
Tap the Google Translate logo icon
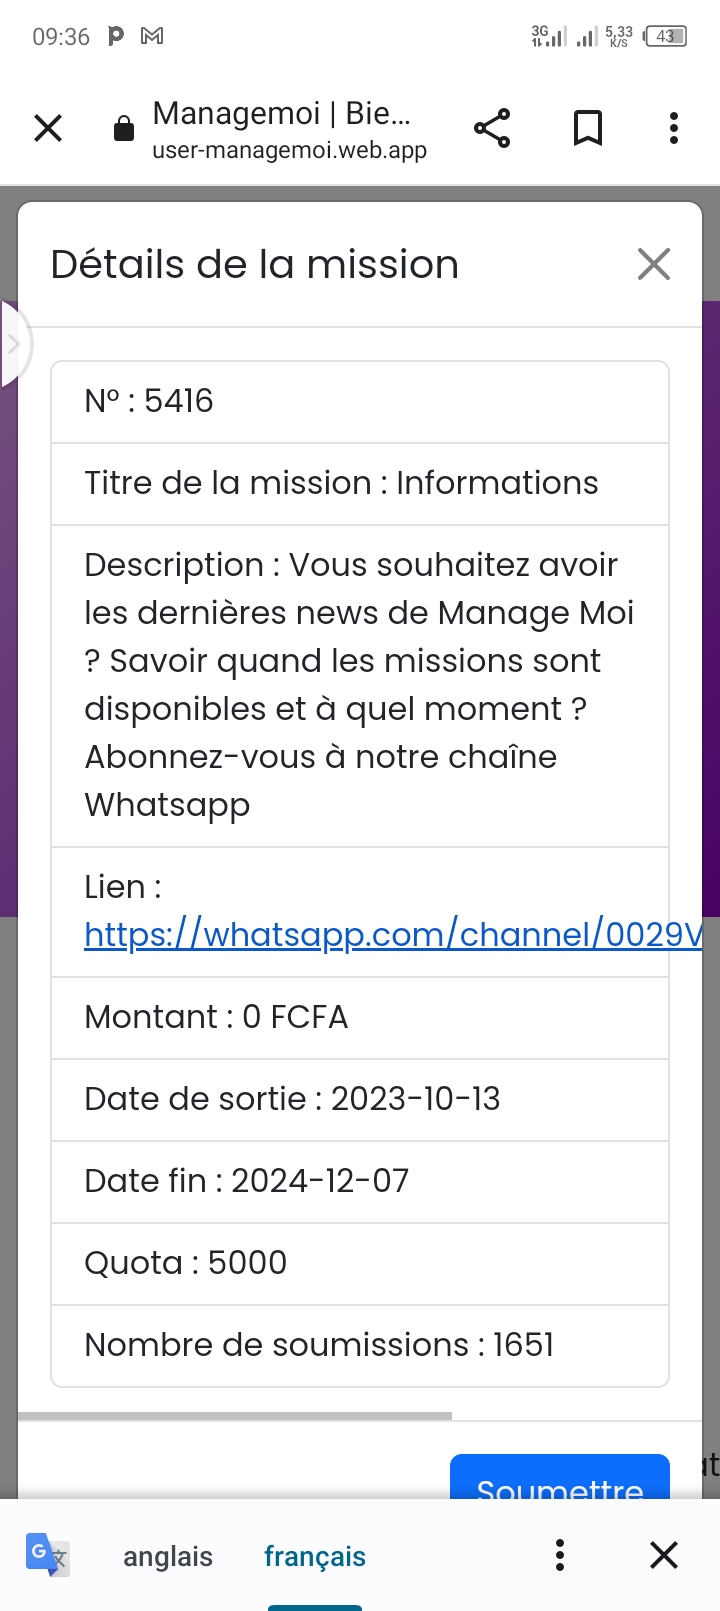[x=47, y=1555]
